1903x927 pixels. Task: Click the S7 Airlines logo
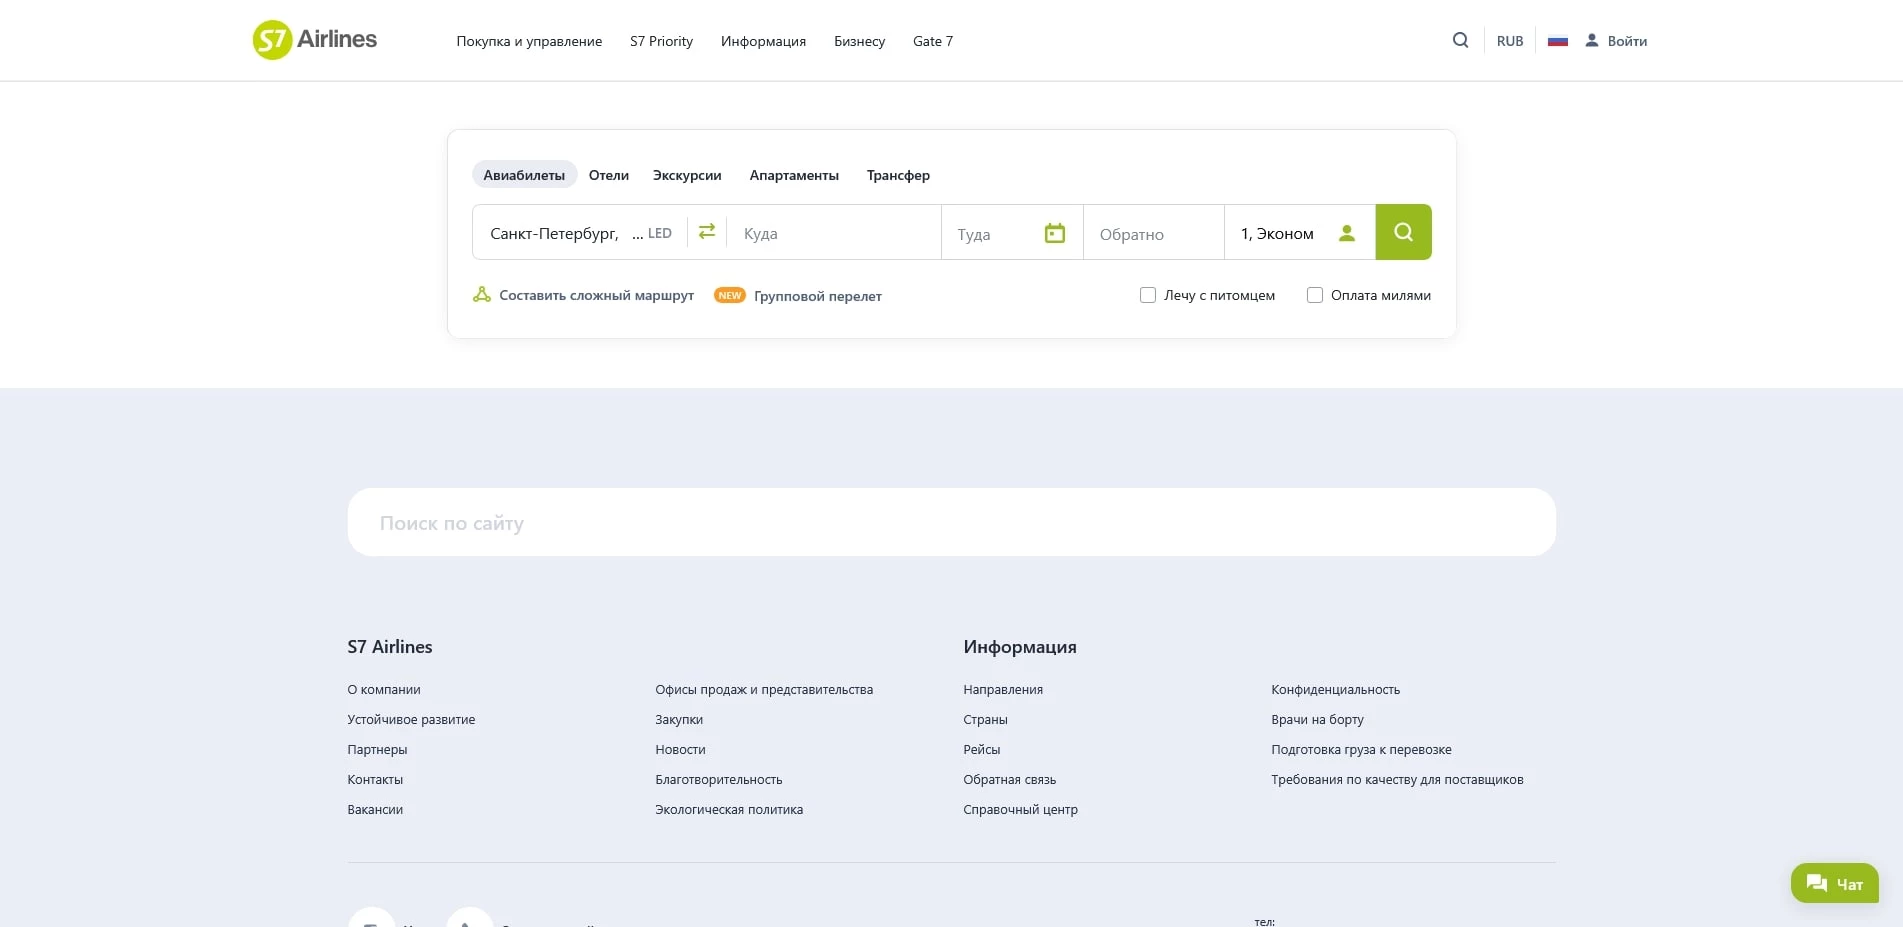click(314, 40)
